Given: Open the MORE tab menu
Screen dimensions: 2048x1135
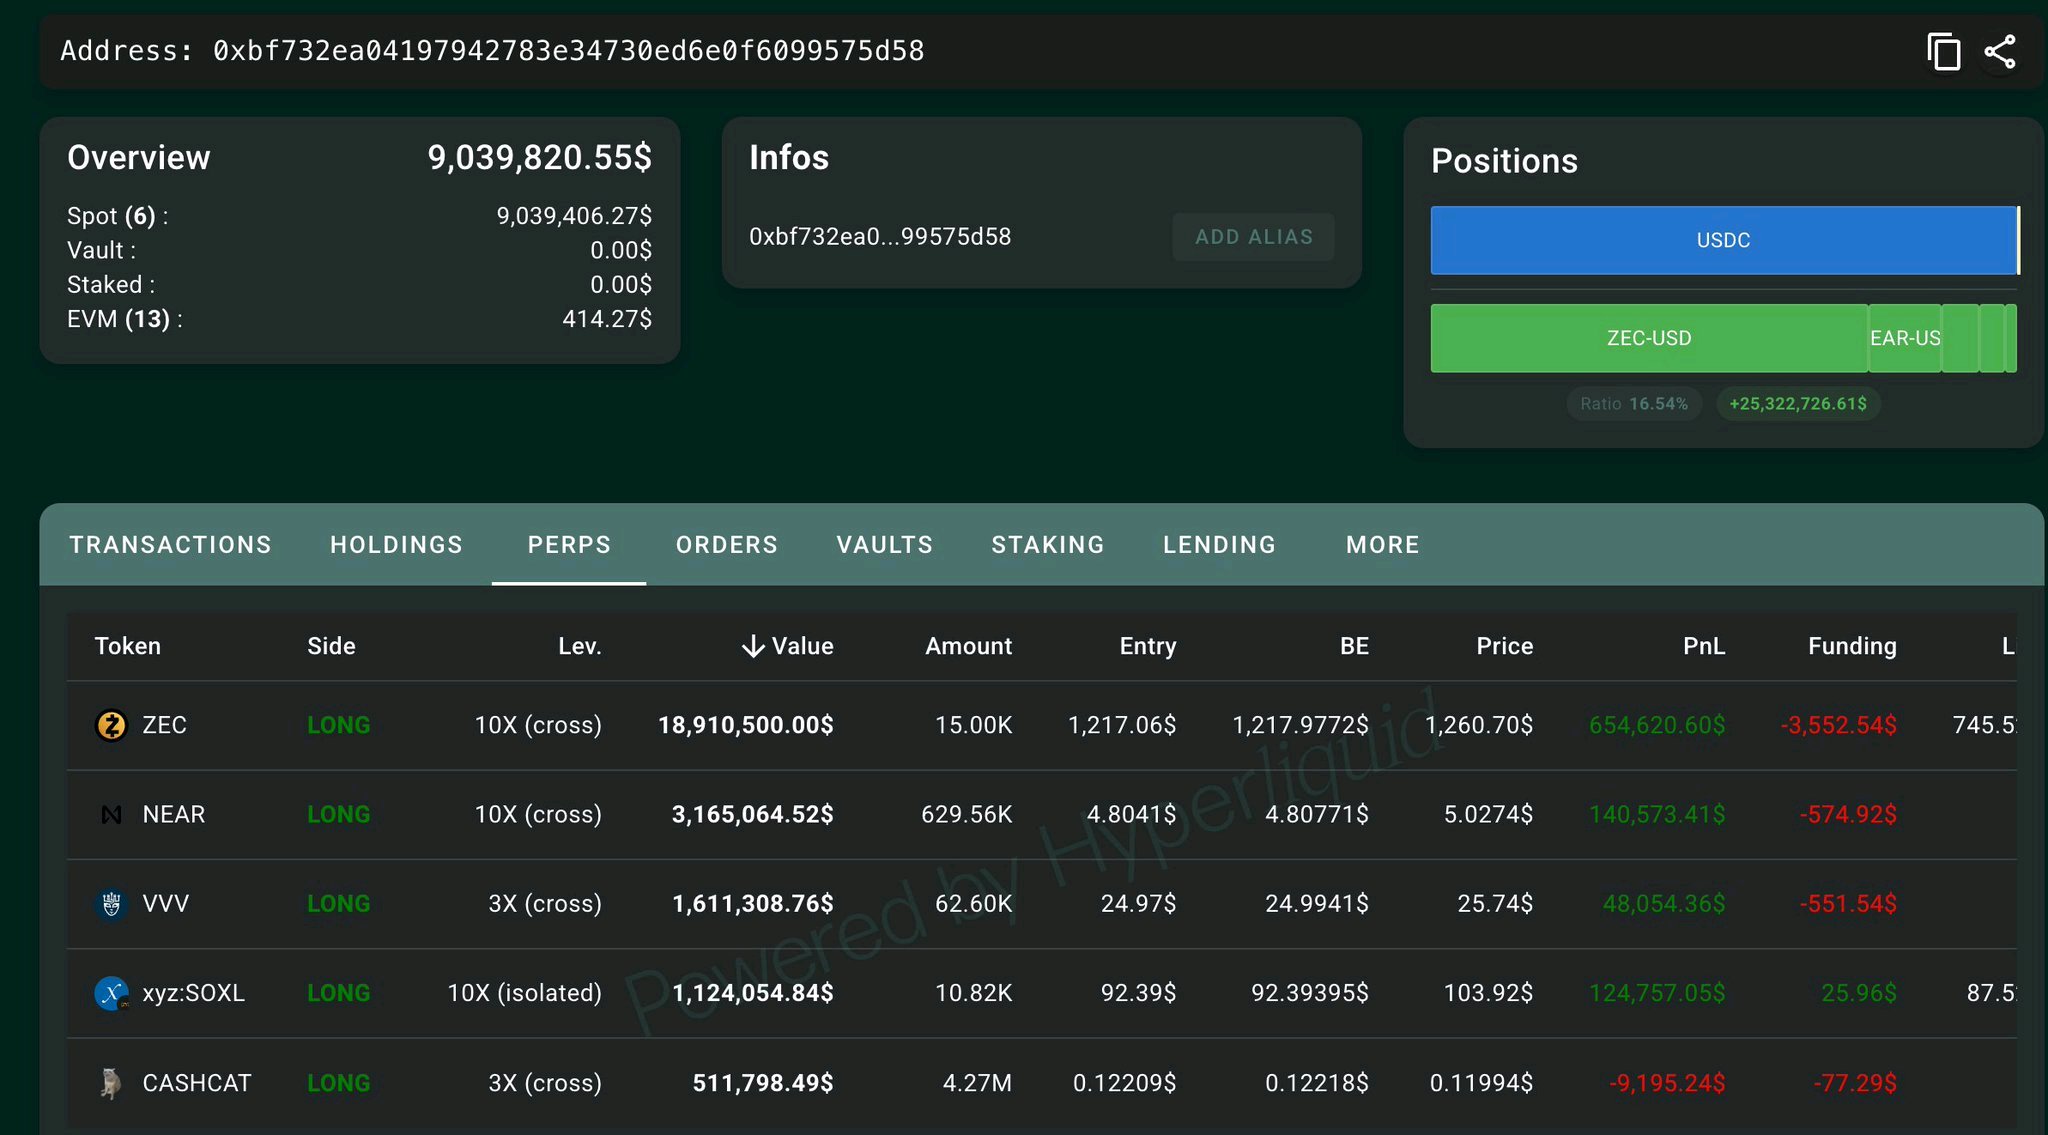Looking at the screenshot, I should click(1382, 545).
